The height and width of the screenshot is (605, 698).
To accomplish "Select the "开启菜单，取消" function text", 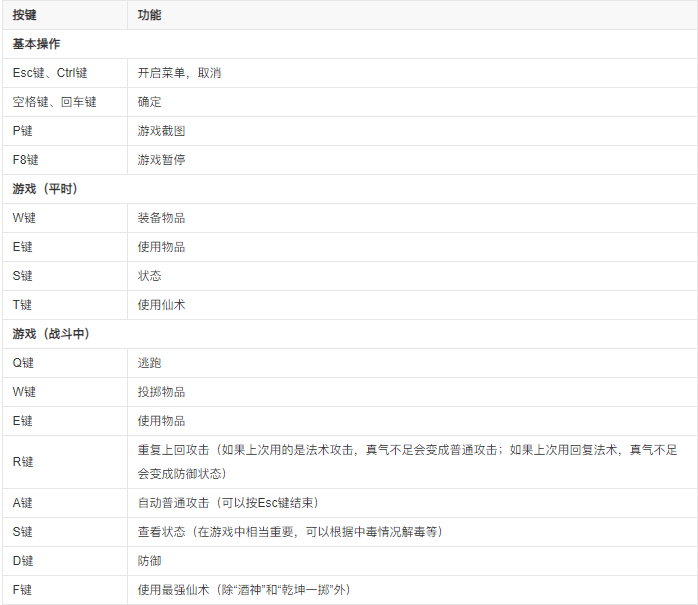I will click(x=179, y=73).
